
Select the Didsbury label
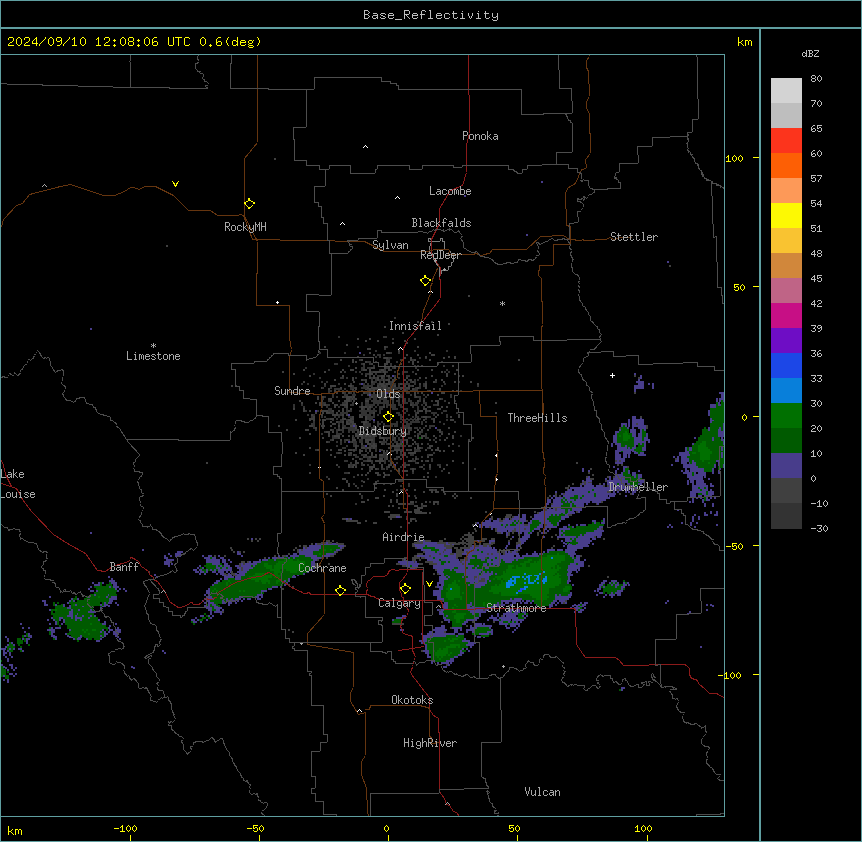click(383, 431)
